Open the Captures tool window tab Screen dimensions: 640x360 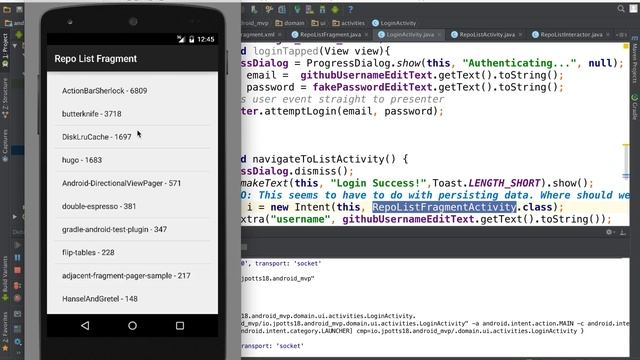coord(5,145)
